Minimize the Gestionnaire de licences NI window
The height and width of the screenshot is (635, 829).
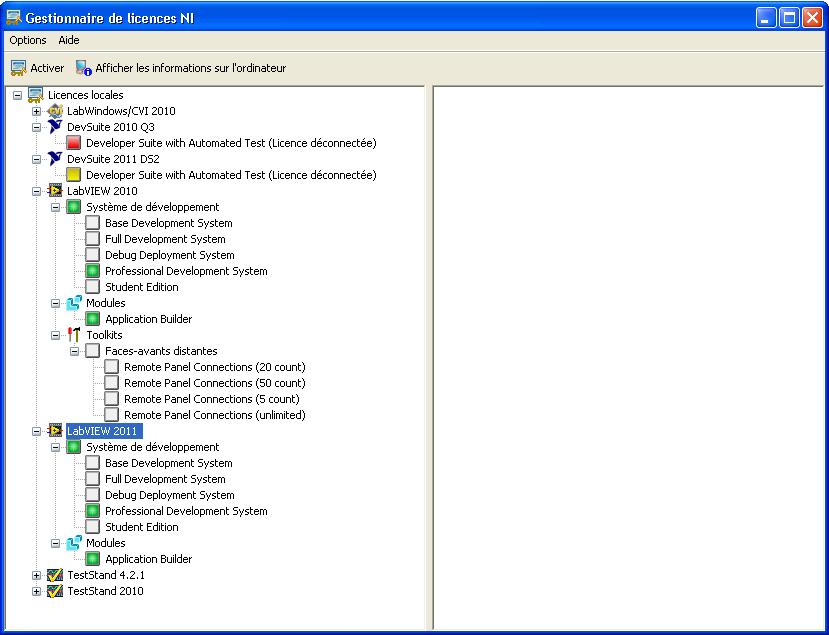tap(766, 19)
